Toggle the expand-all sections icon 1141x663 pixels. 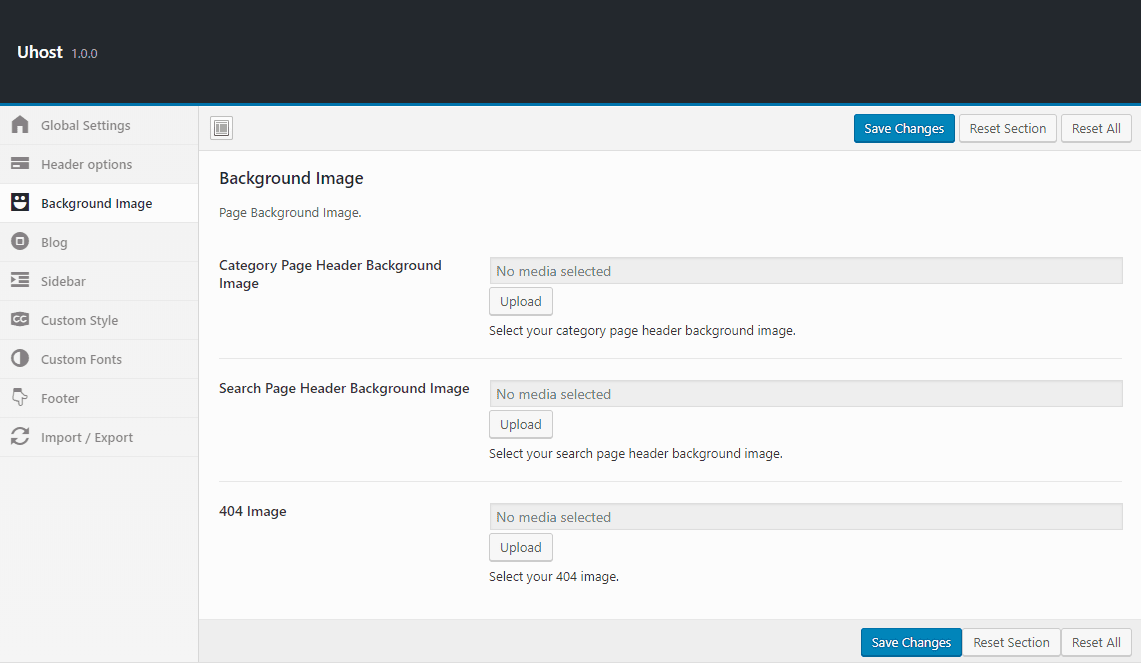coord(222,128)
